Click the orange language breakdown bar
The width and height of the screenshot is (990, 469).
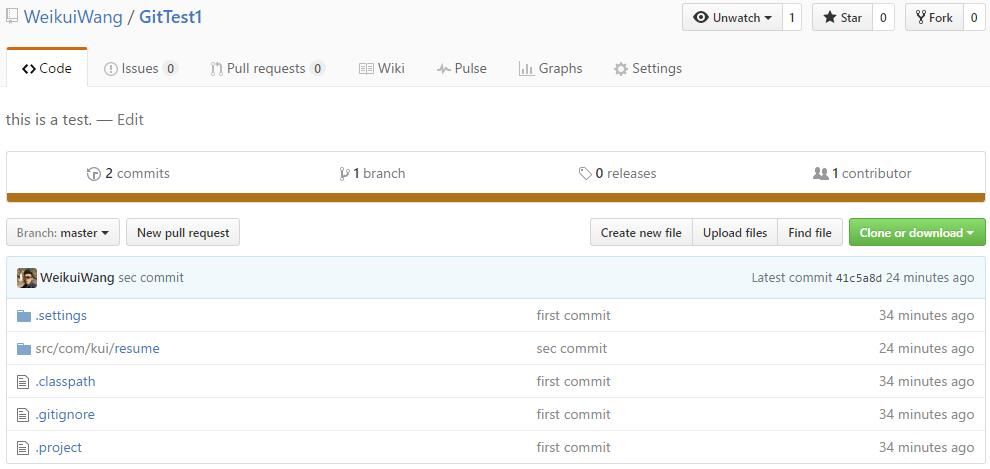pyautogui.click(x=495, y=198)
